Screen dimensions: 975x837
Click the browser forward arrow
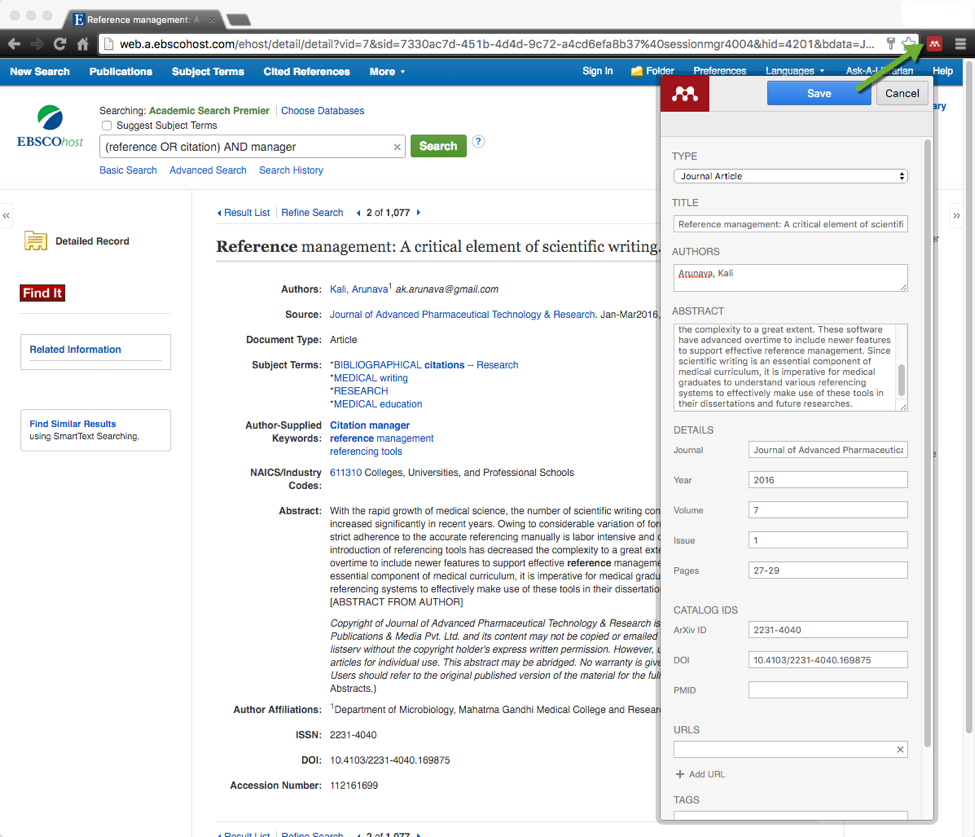click(x=37, y=44)
